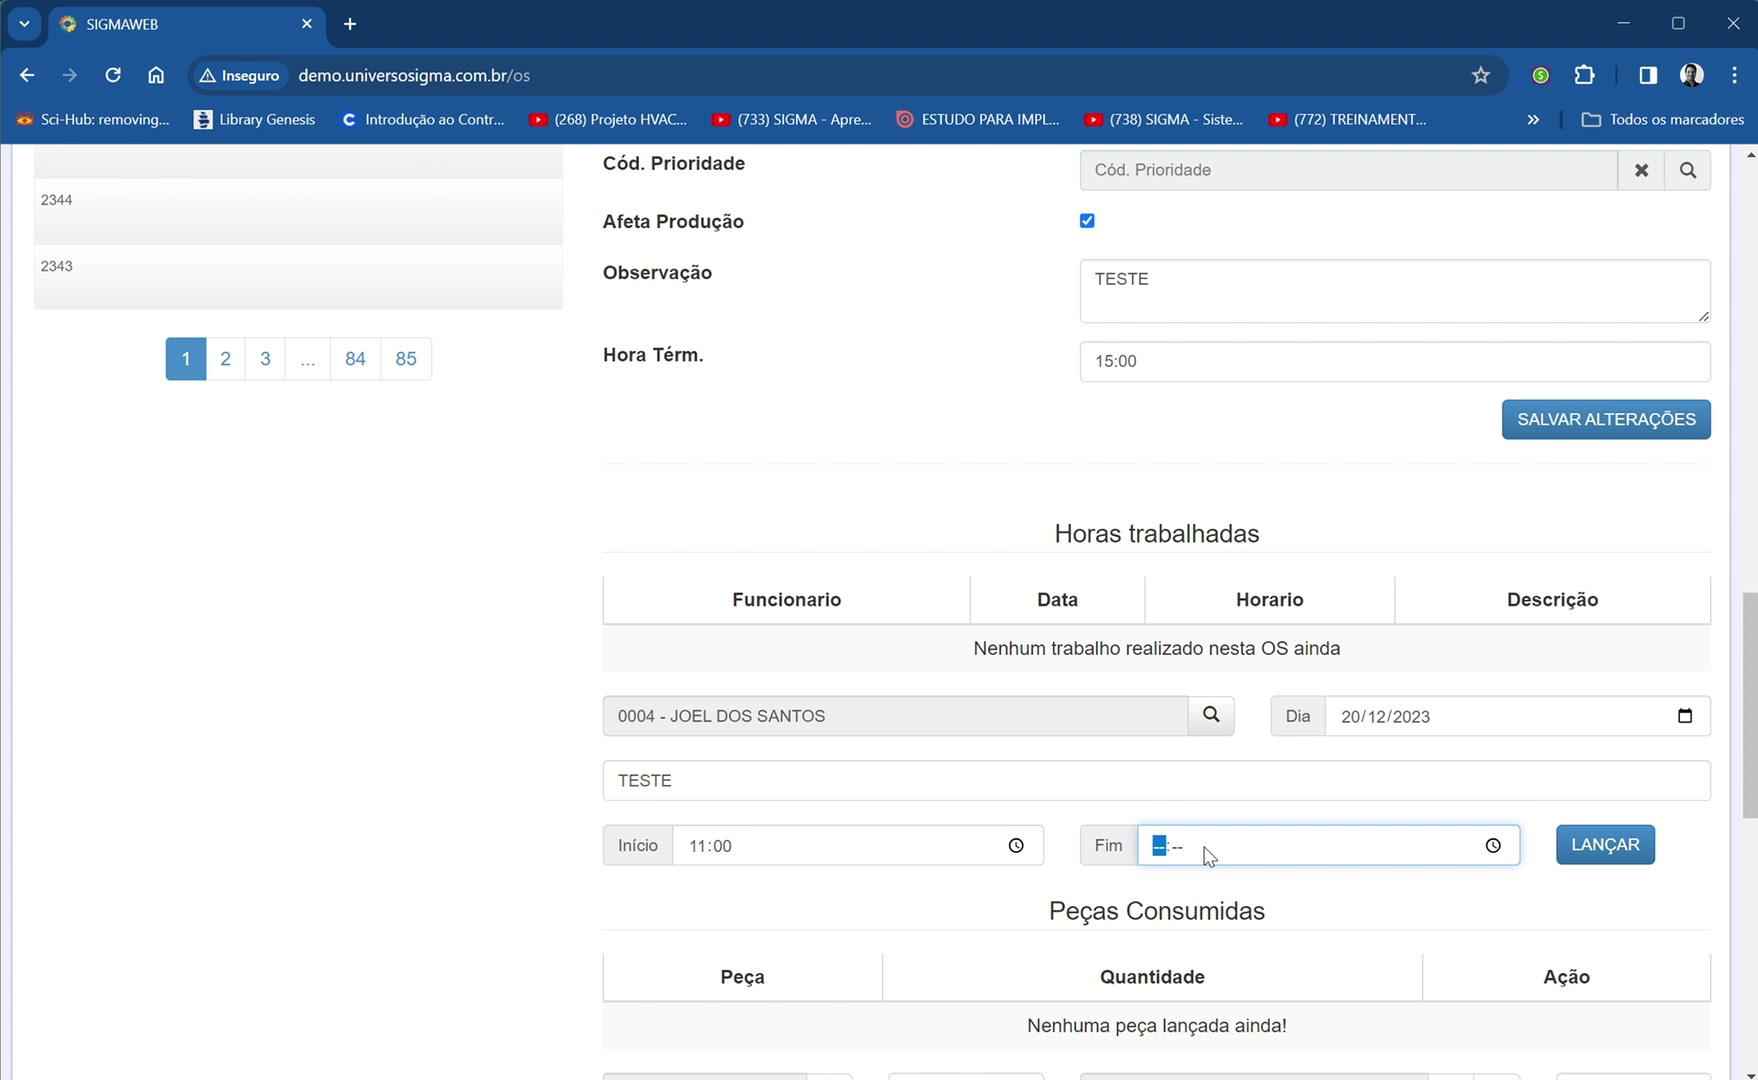Click the green extension icon in toolbar
This screenshot has height=1080, width=1758.
click(x=1541, y=75)
